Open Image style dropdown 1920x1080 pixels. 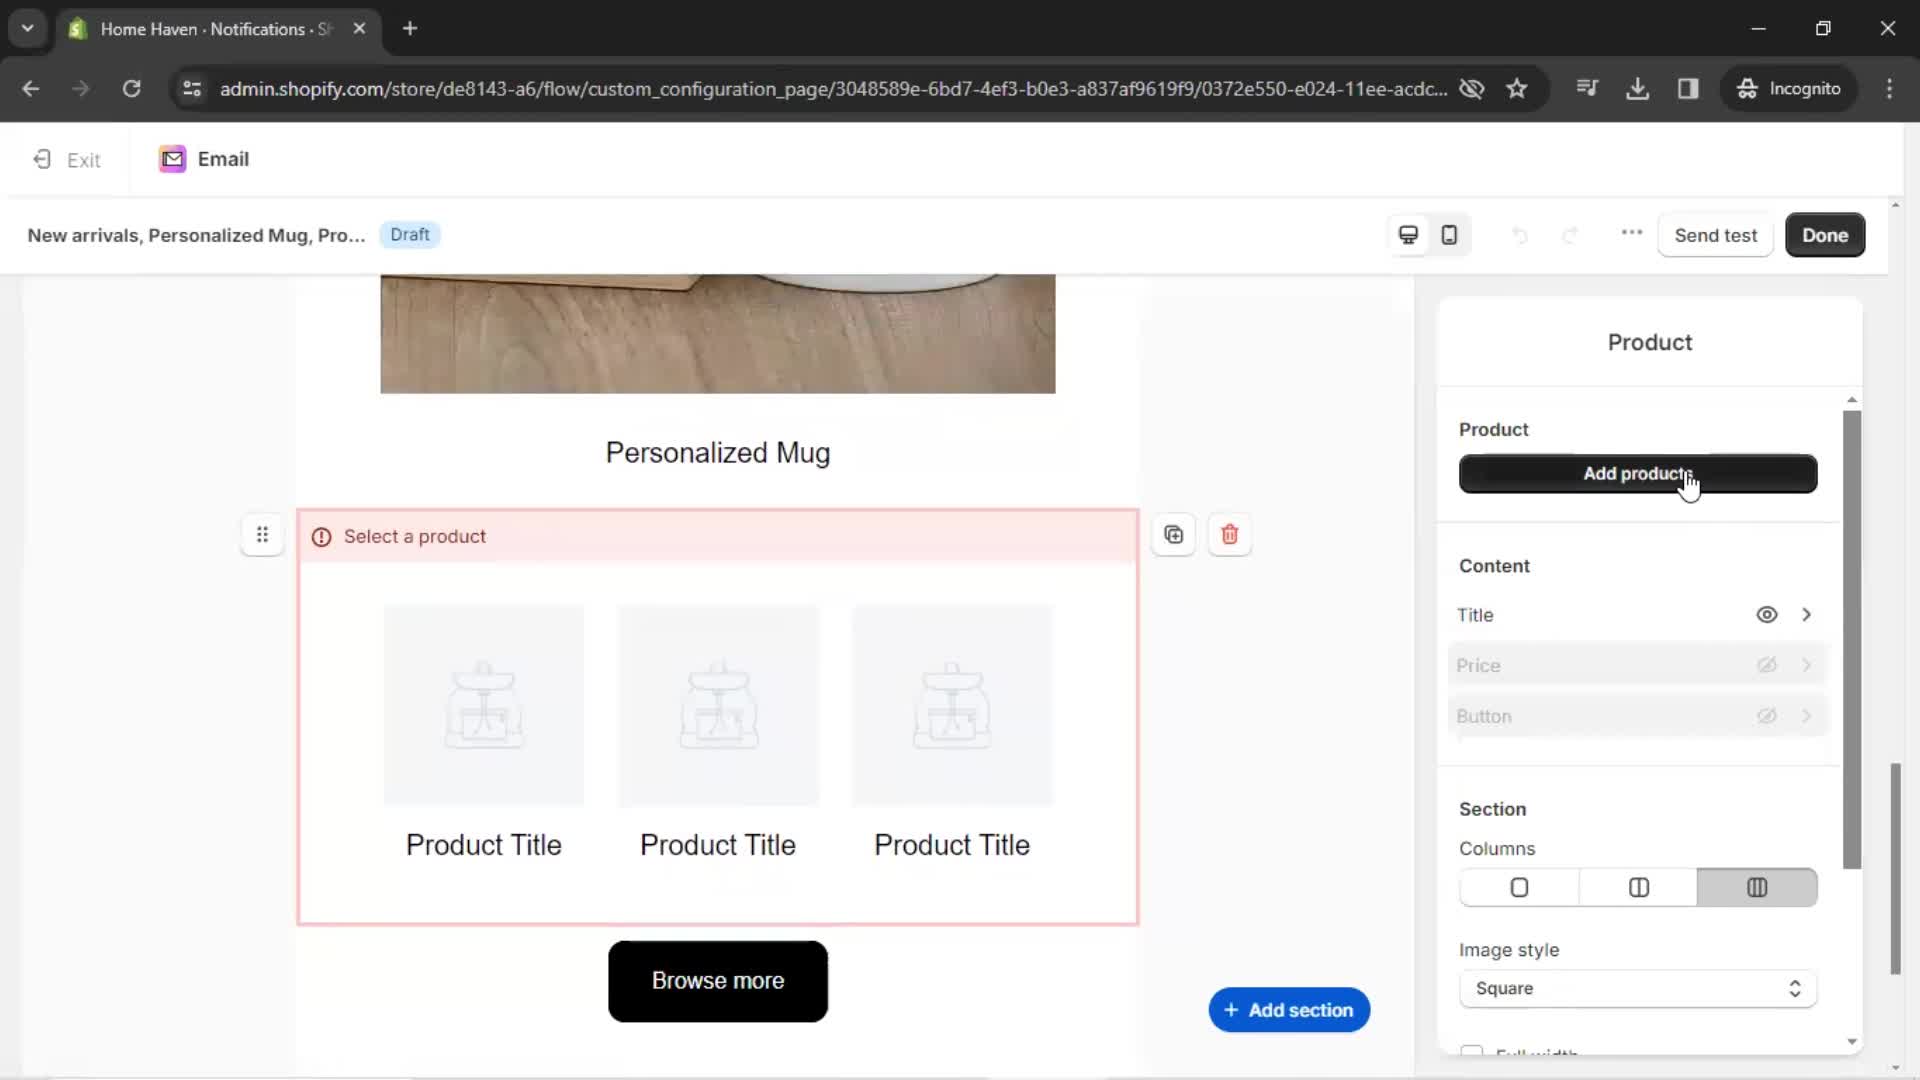[x=1638, y=988]
